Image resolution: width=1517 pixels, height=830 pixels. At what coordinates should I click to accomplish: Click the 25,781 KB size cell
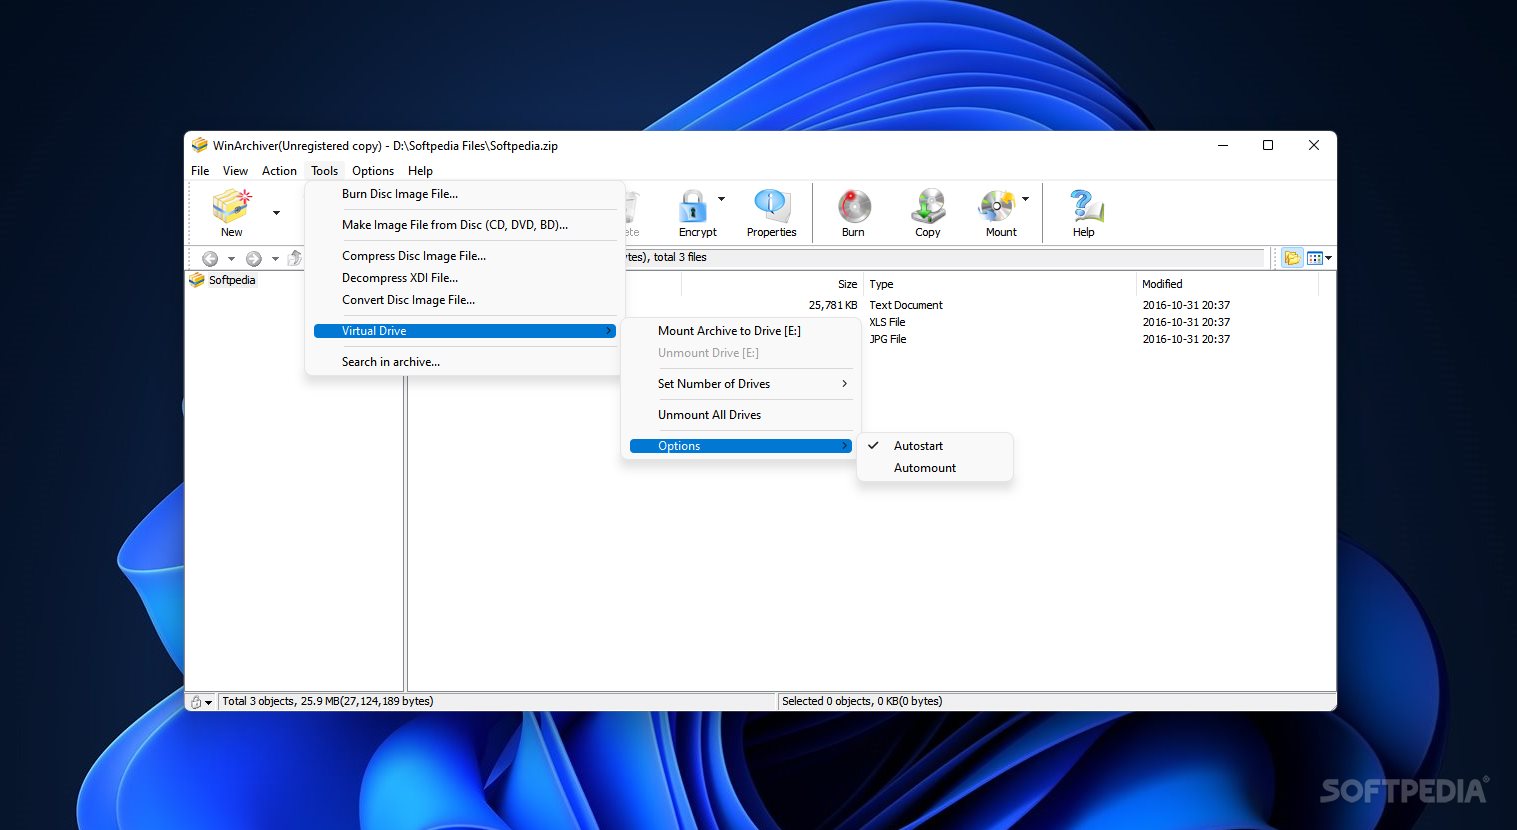click(833, 305)
